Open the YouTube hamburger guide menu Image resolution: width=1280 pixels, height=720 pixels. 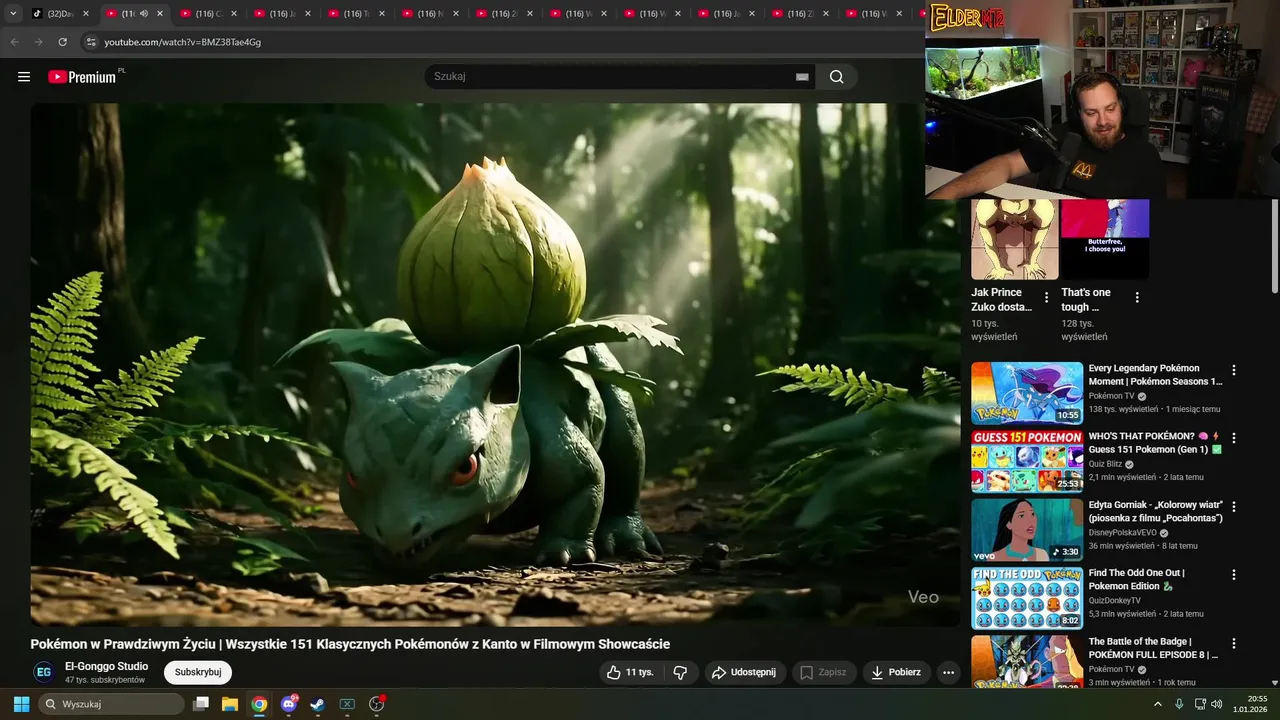point(24,77)
